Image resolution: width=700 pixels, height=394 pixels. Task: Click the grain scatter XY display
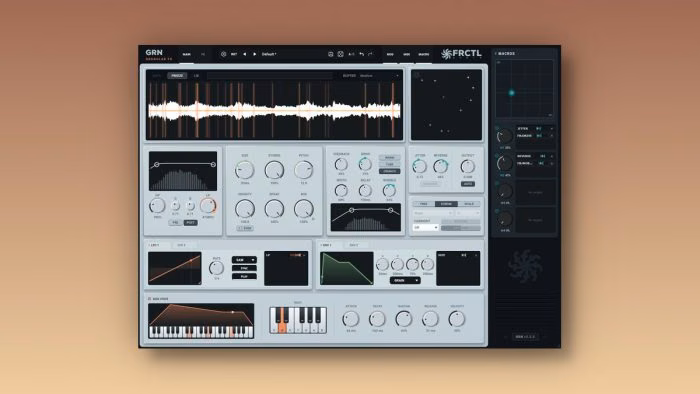pyautogui.click(x=446, y=104)
